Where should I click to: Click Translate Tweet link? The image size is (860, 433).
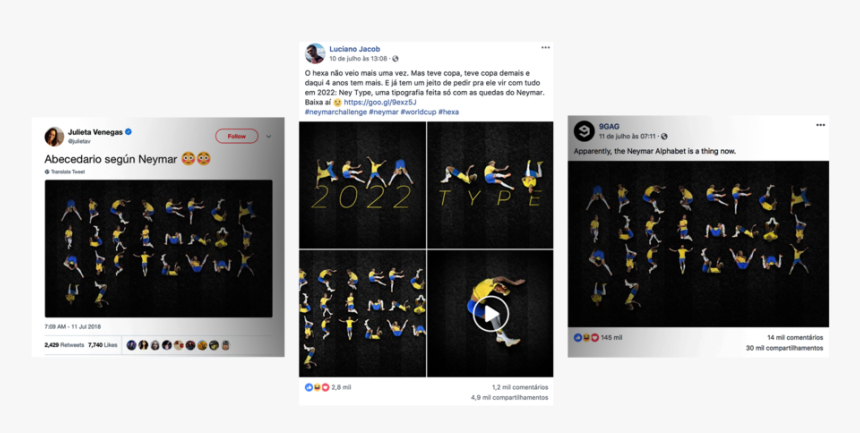[65, 172]
